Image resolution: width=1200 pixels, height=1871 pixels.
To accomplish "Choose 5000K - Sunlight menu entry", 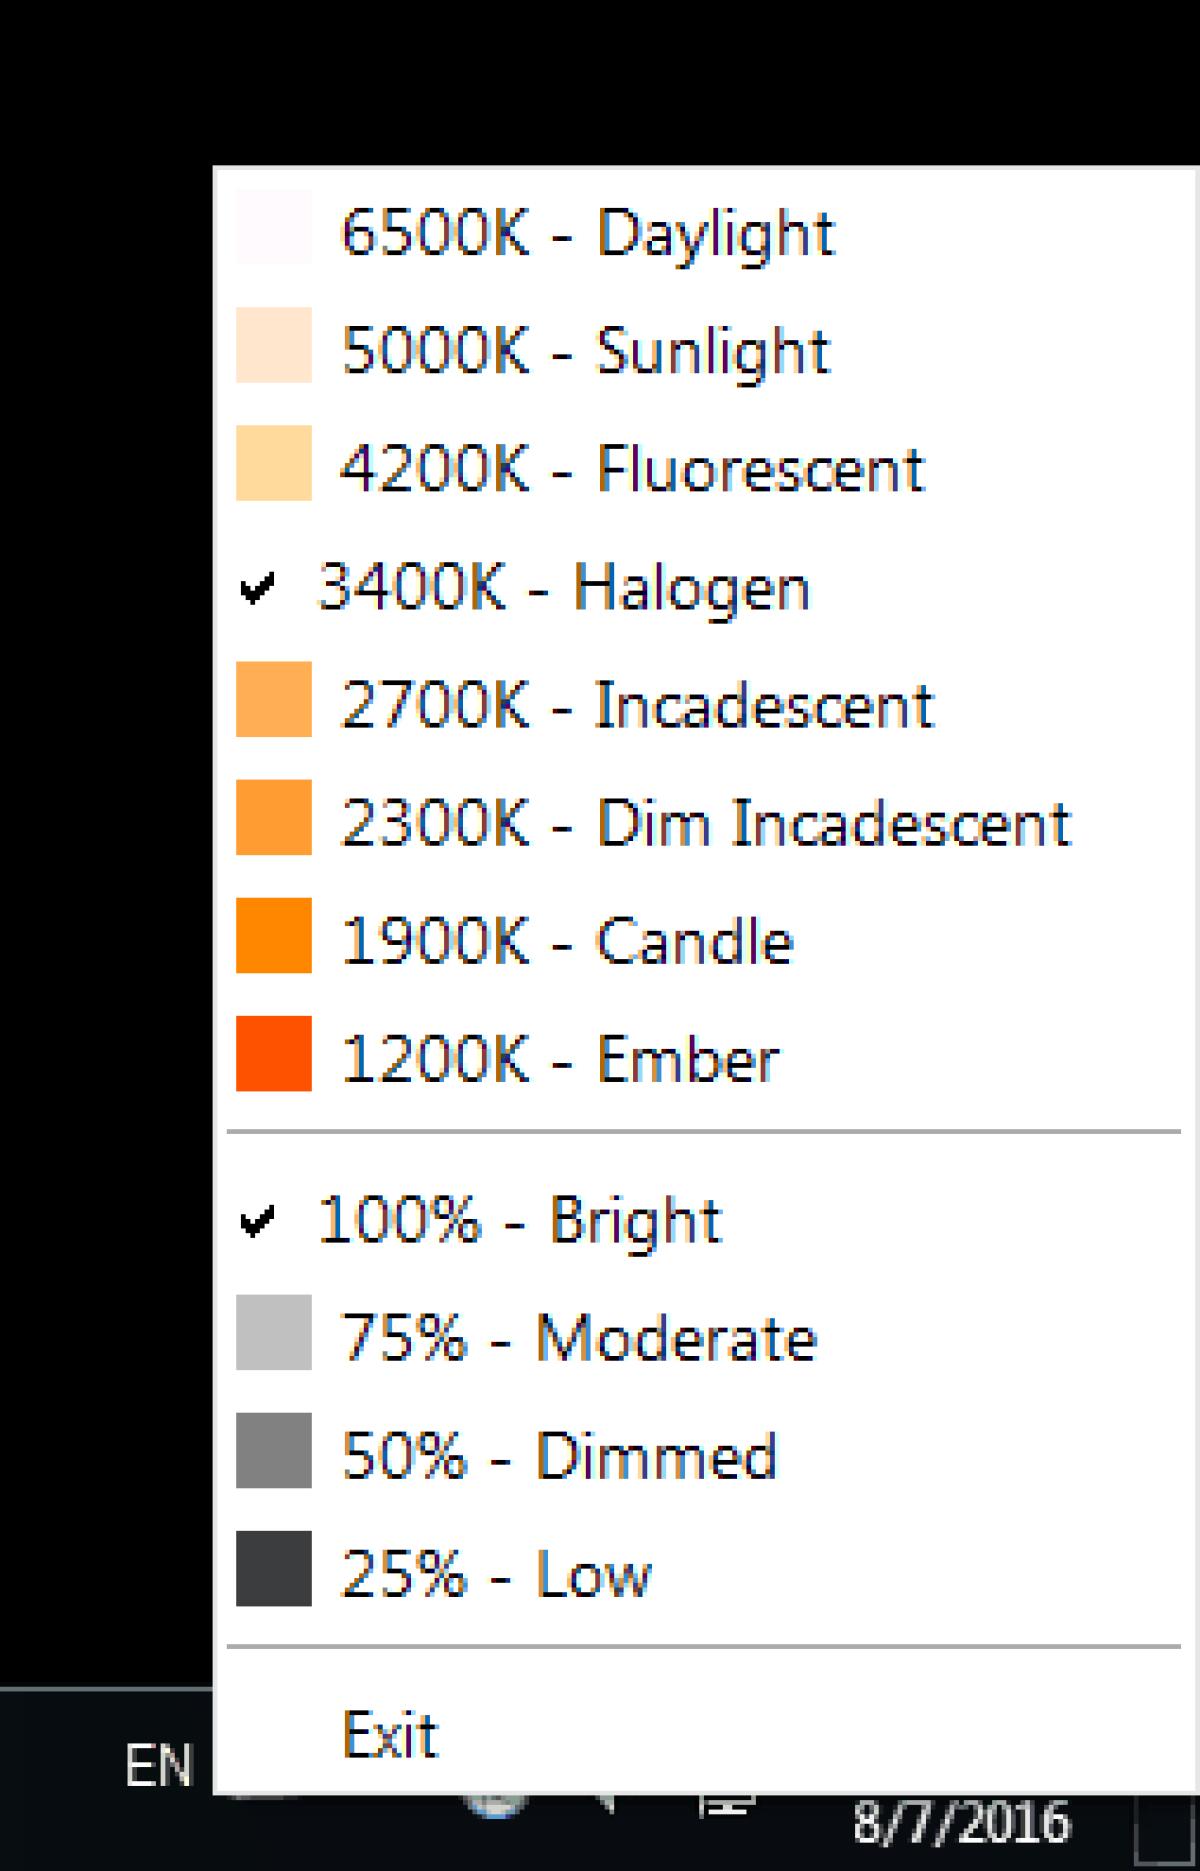I will click(x=585, y=350).
